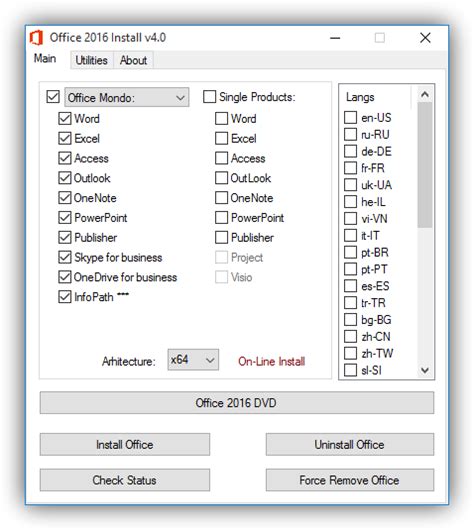474x530 pixels.
Task: Check Word under Single Products
Action: [221, 118]
